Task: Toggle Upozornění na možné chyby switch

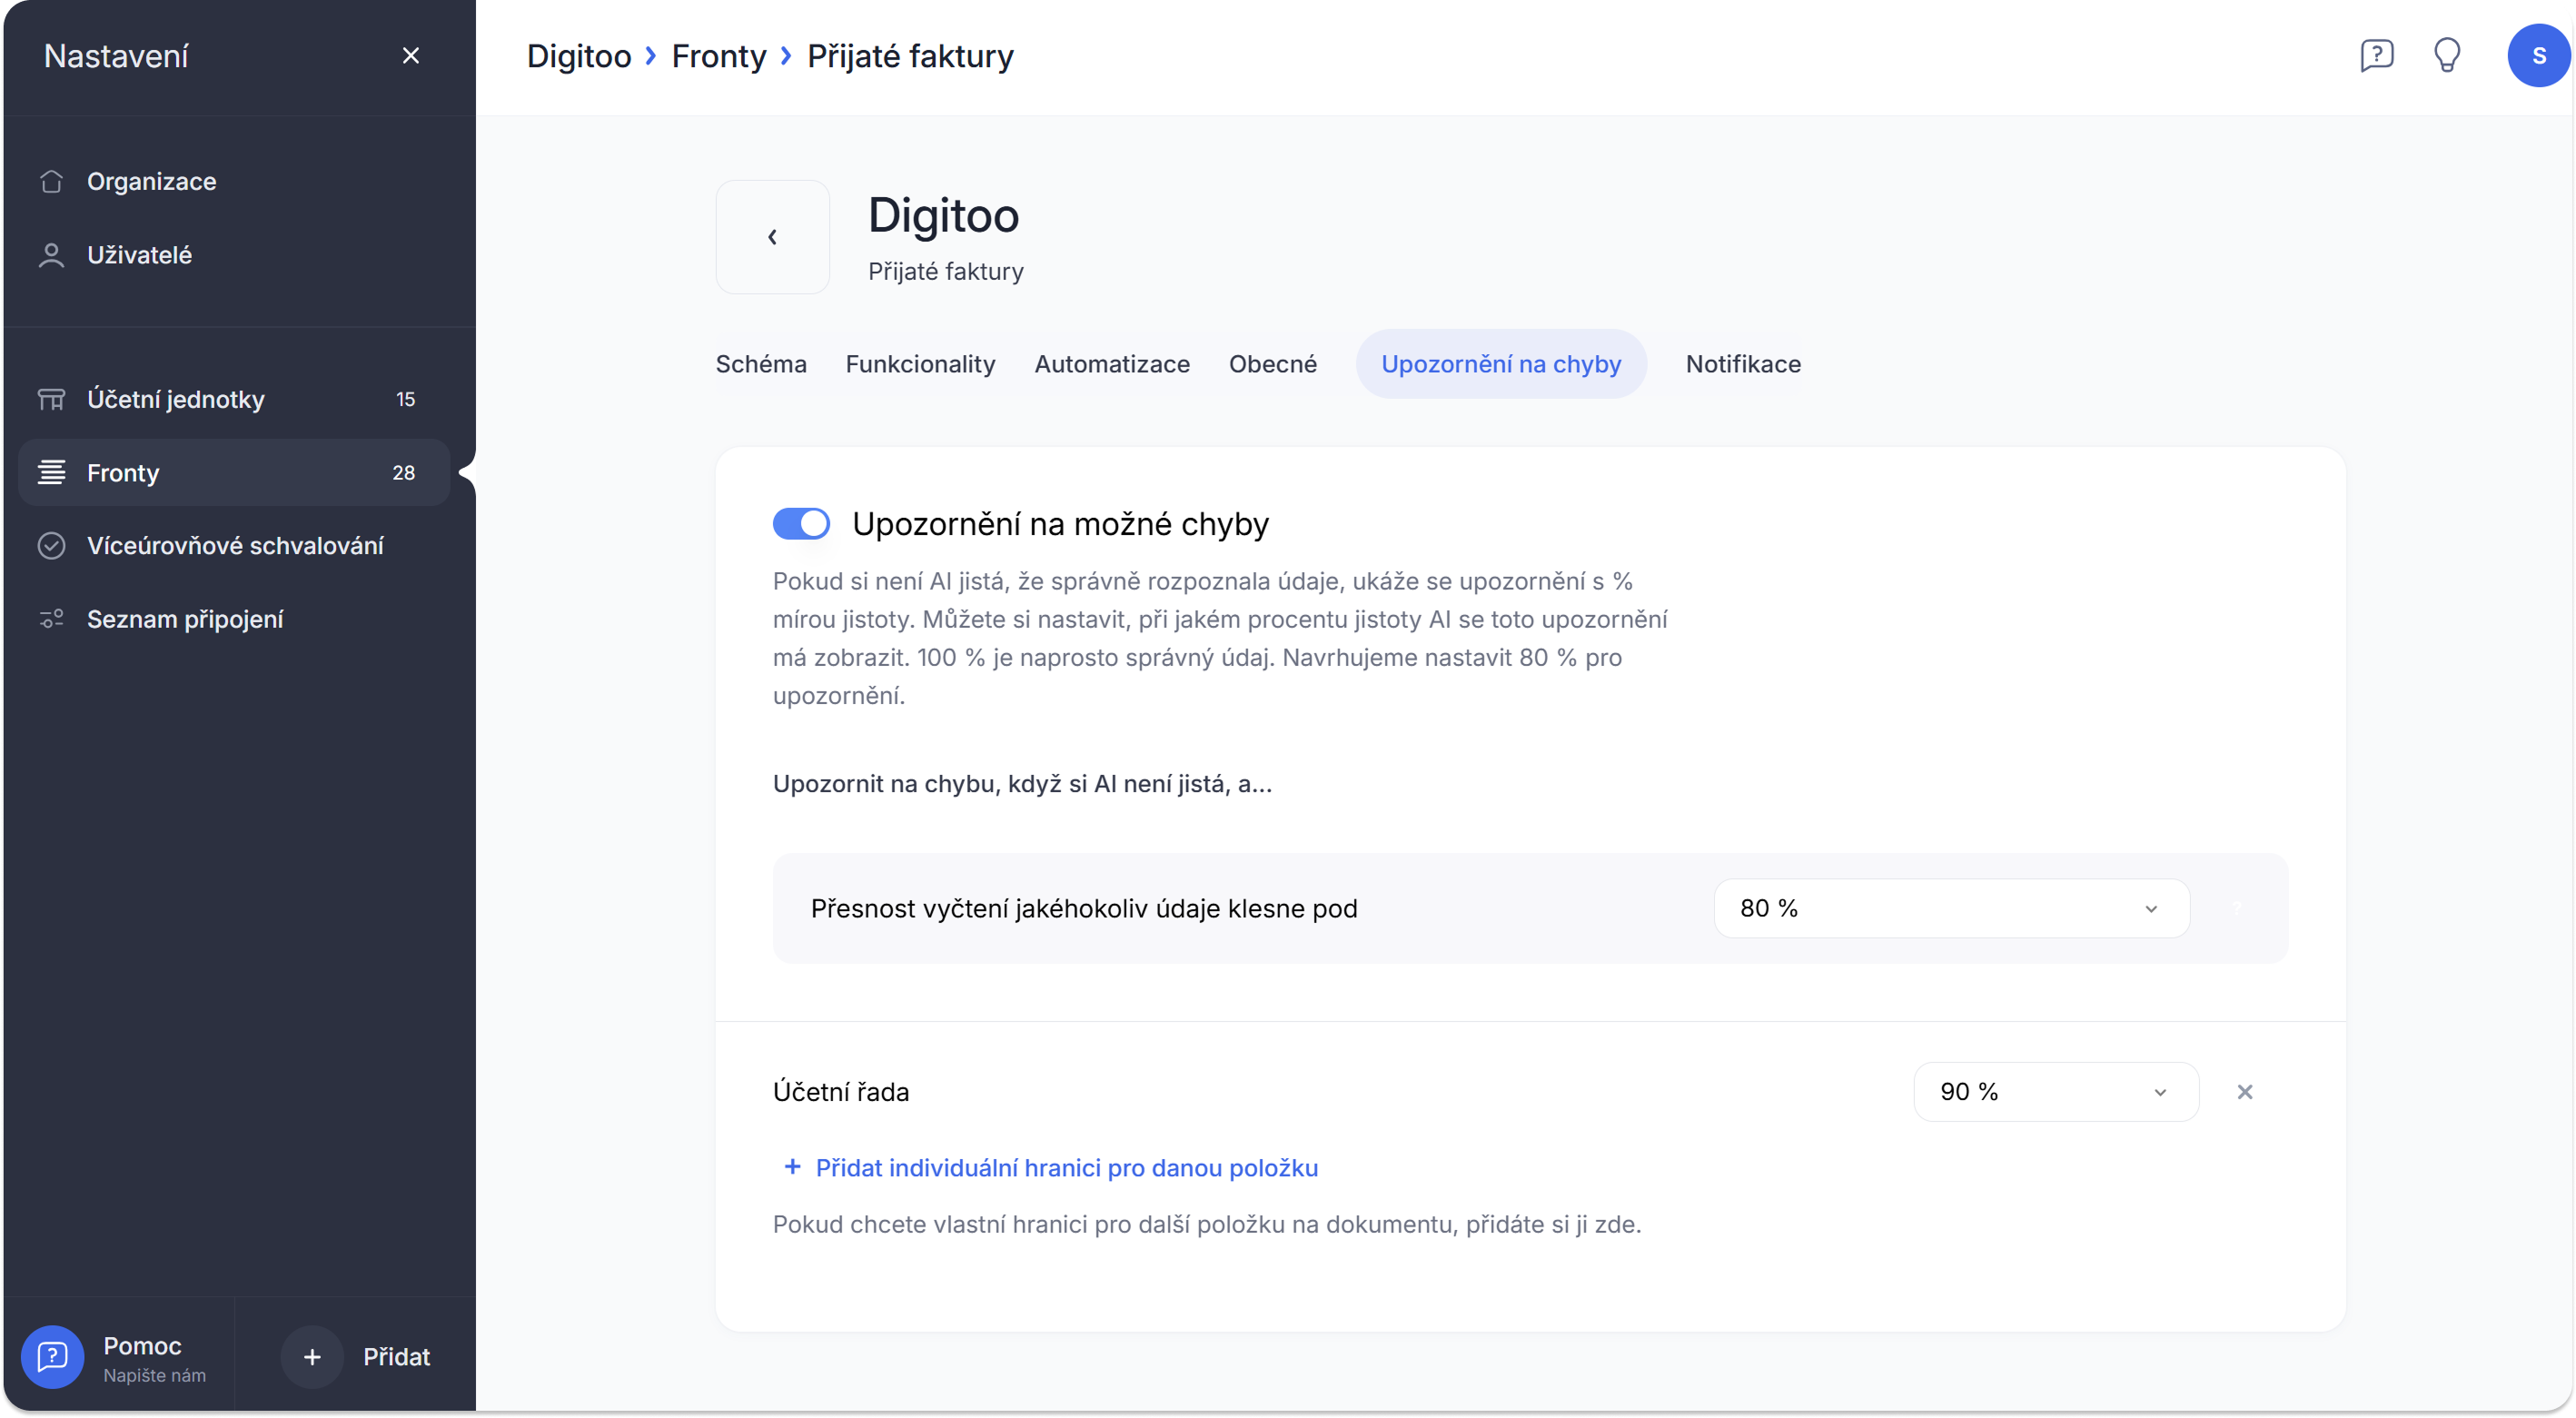Action: pos(801,524)
